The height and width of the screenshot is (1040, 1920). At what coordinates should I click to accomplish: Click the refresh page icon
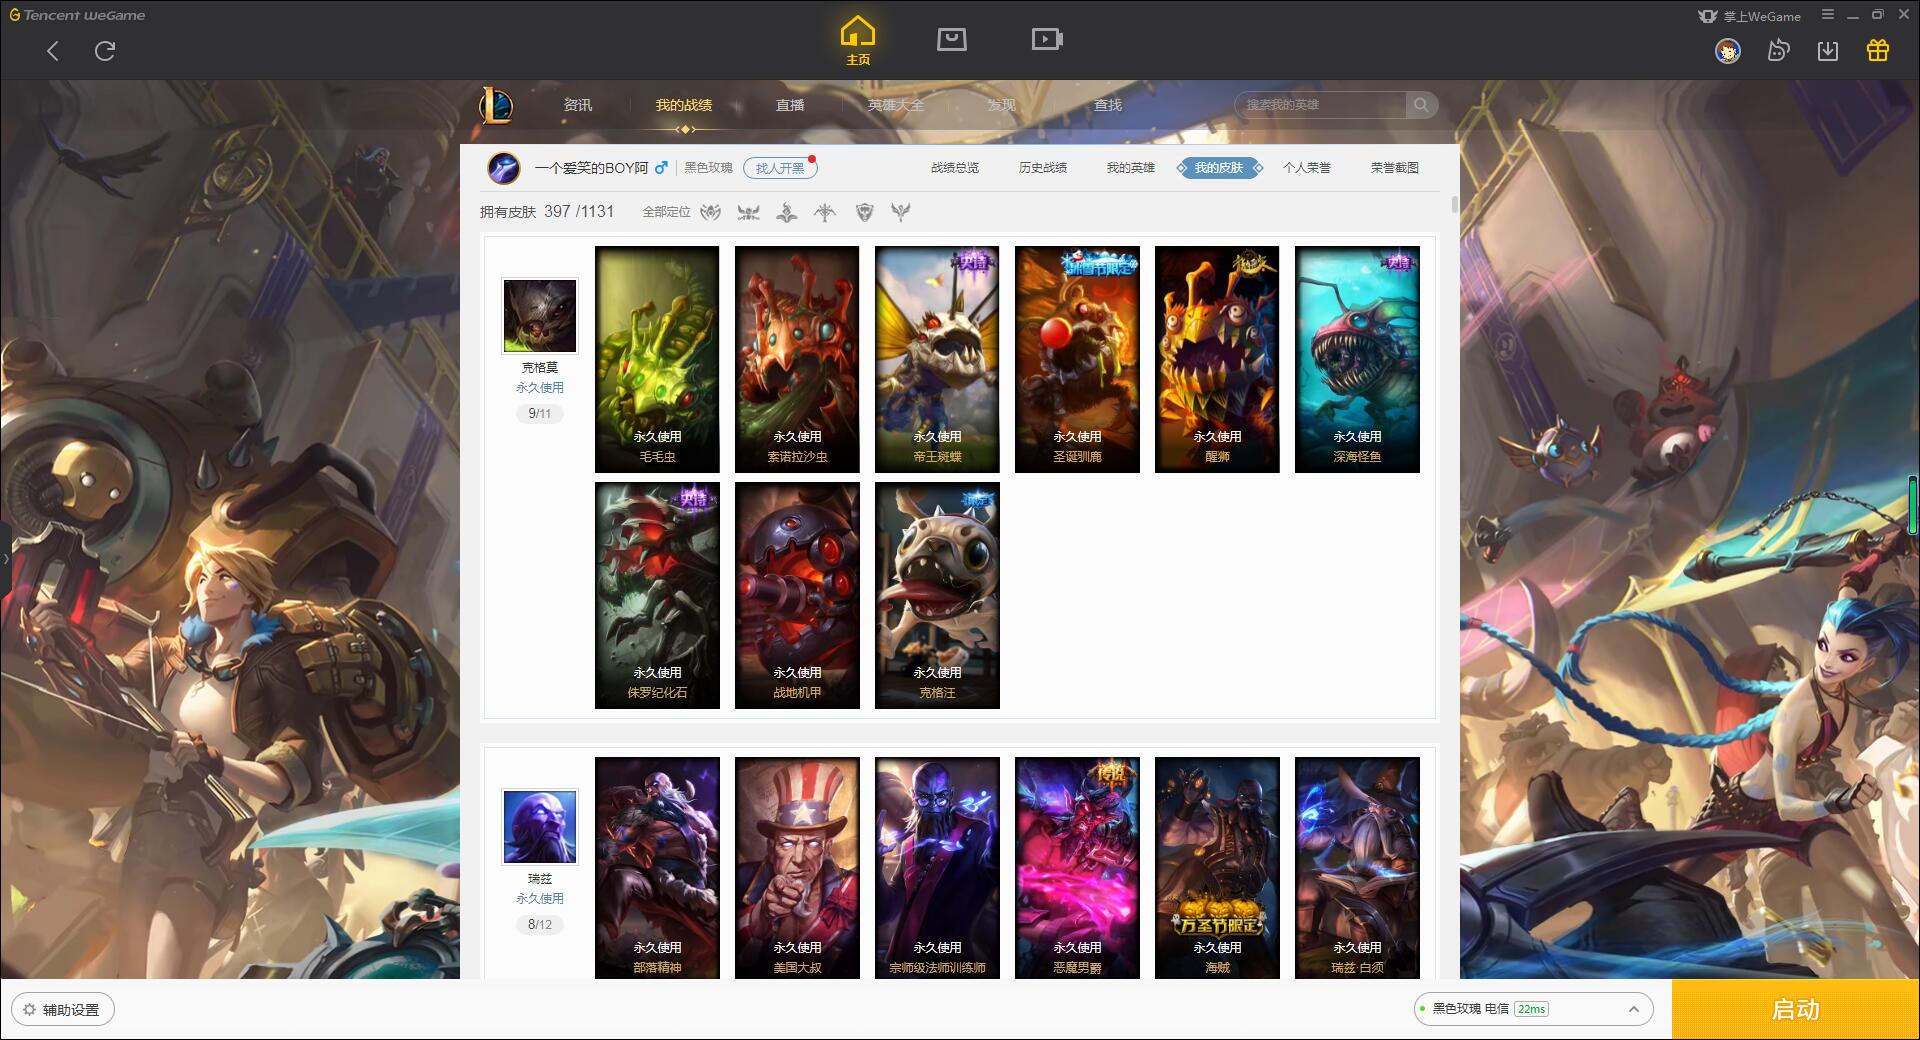105,51
